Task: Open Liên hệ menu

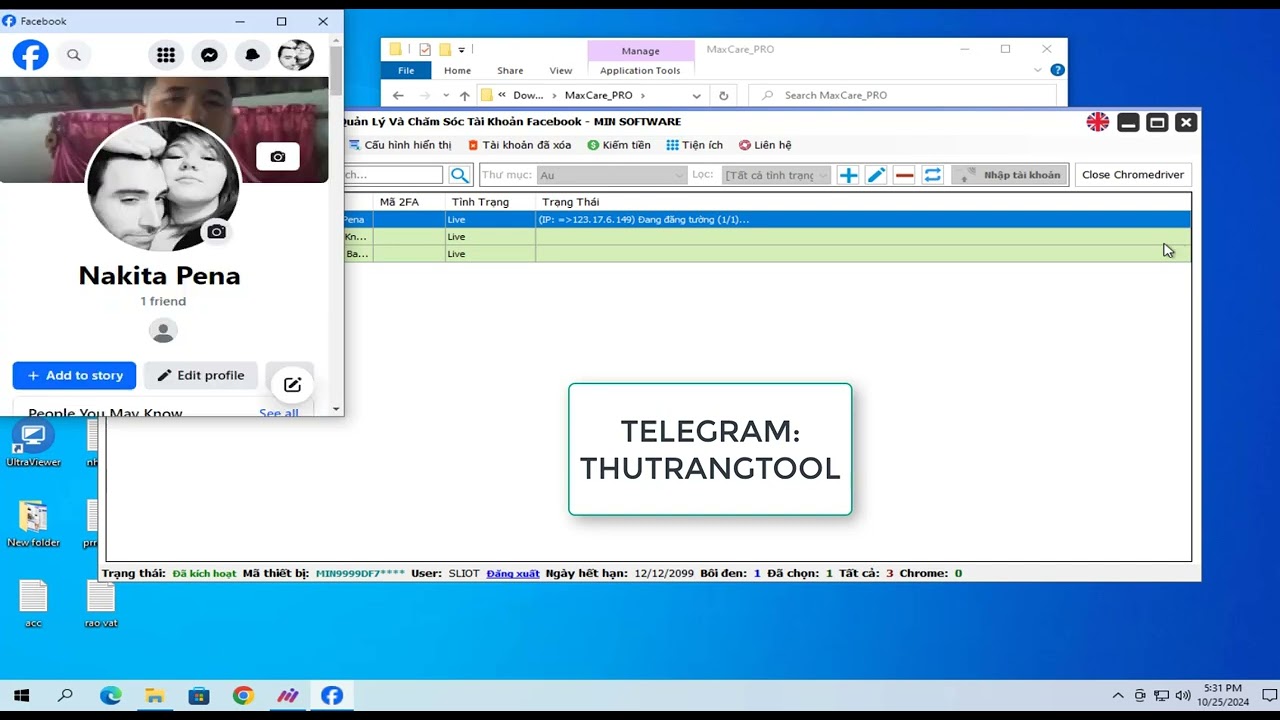Action: (765, 145)
